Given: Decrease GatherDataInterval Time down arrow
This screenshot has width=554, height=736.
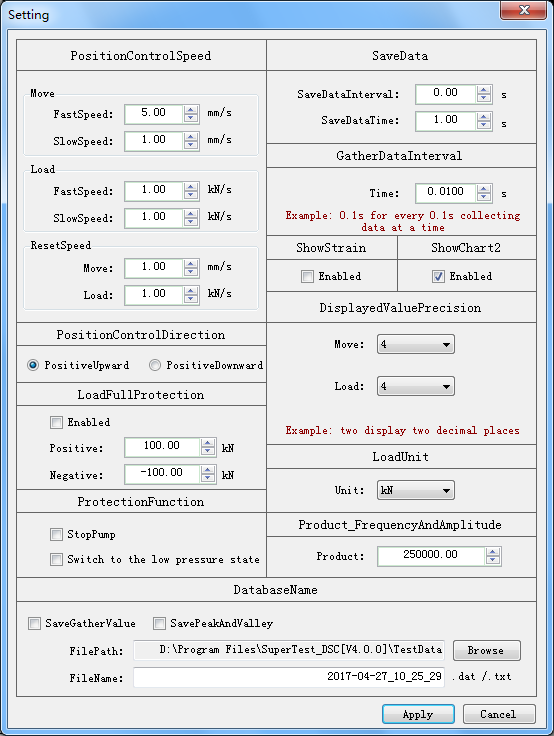Looking at the screenshot, I should point(484,197).
